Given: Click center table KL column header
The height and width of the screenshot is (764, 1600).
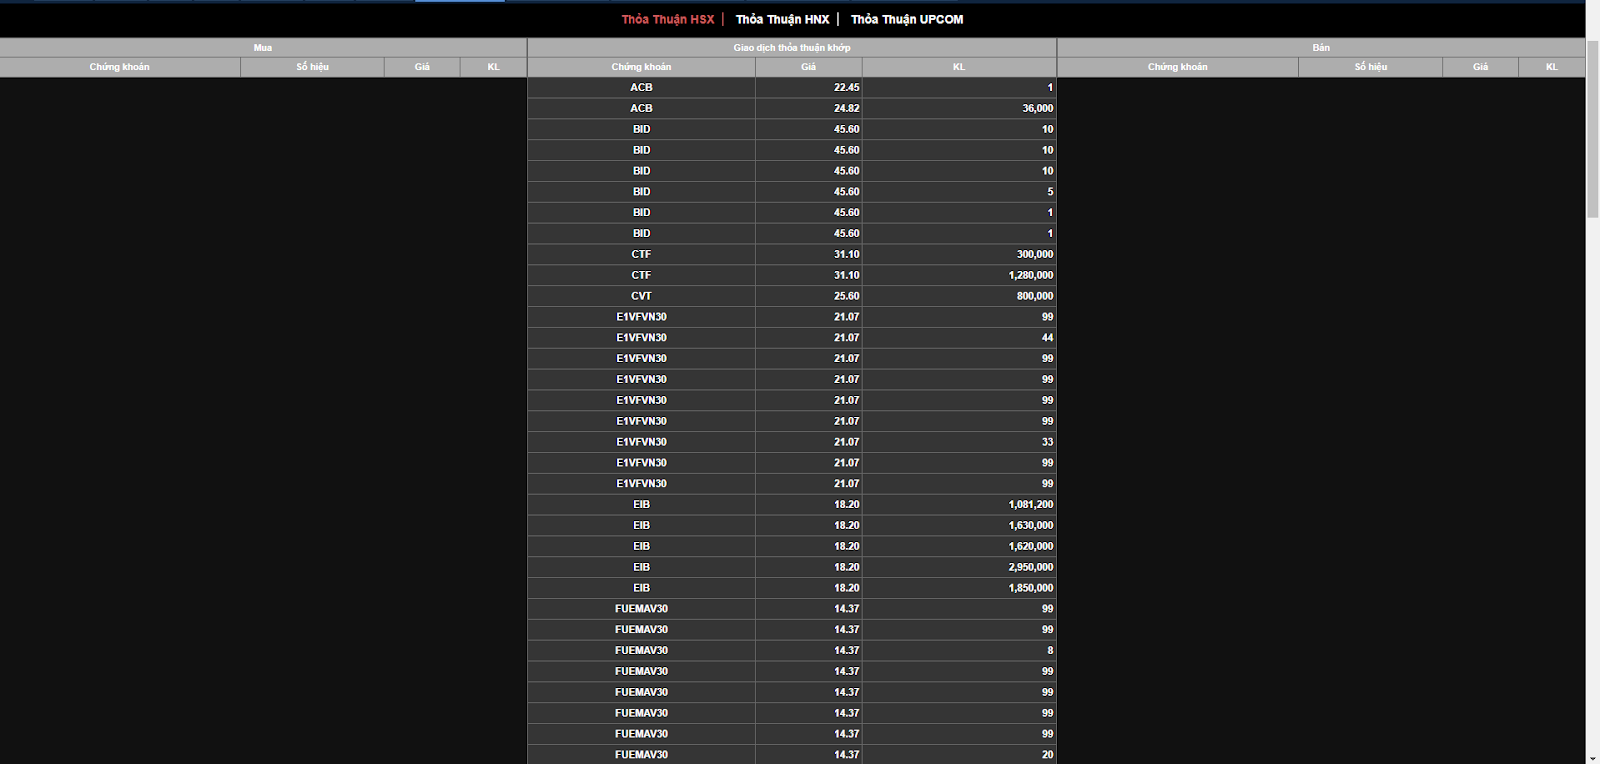Looking at the screenshot, I should 959,67.
